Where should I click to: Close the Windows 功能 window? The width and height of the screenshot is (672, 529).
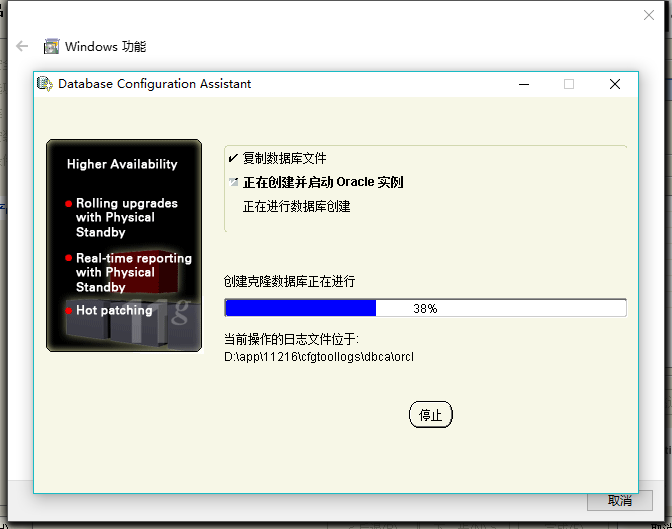(x=648, y=15)
